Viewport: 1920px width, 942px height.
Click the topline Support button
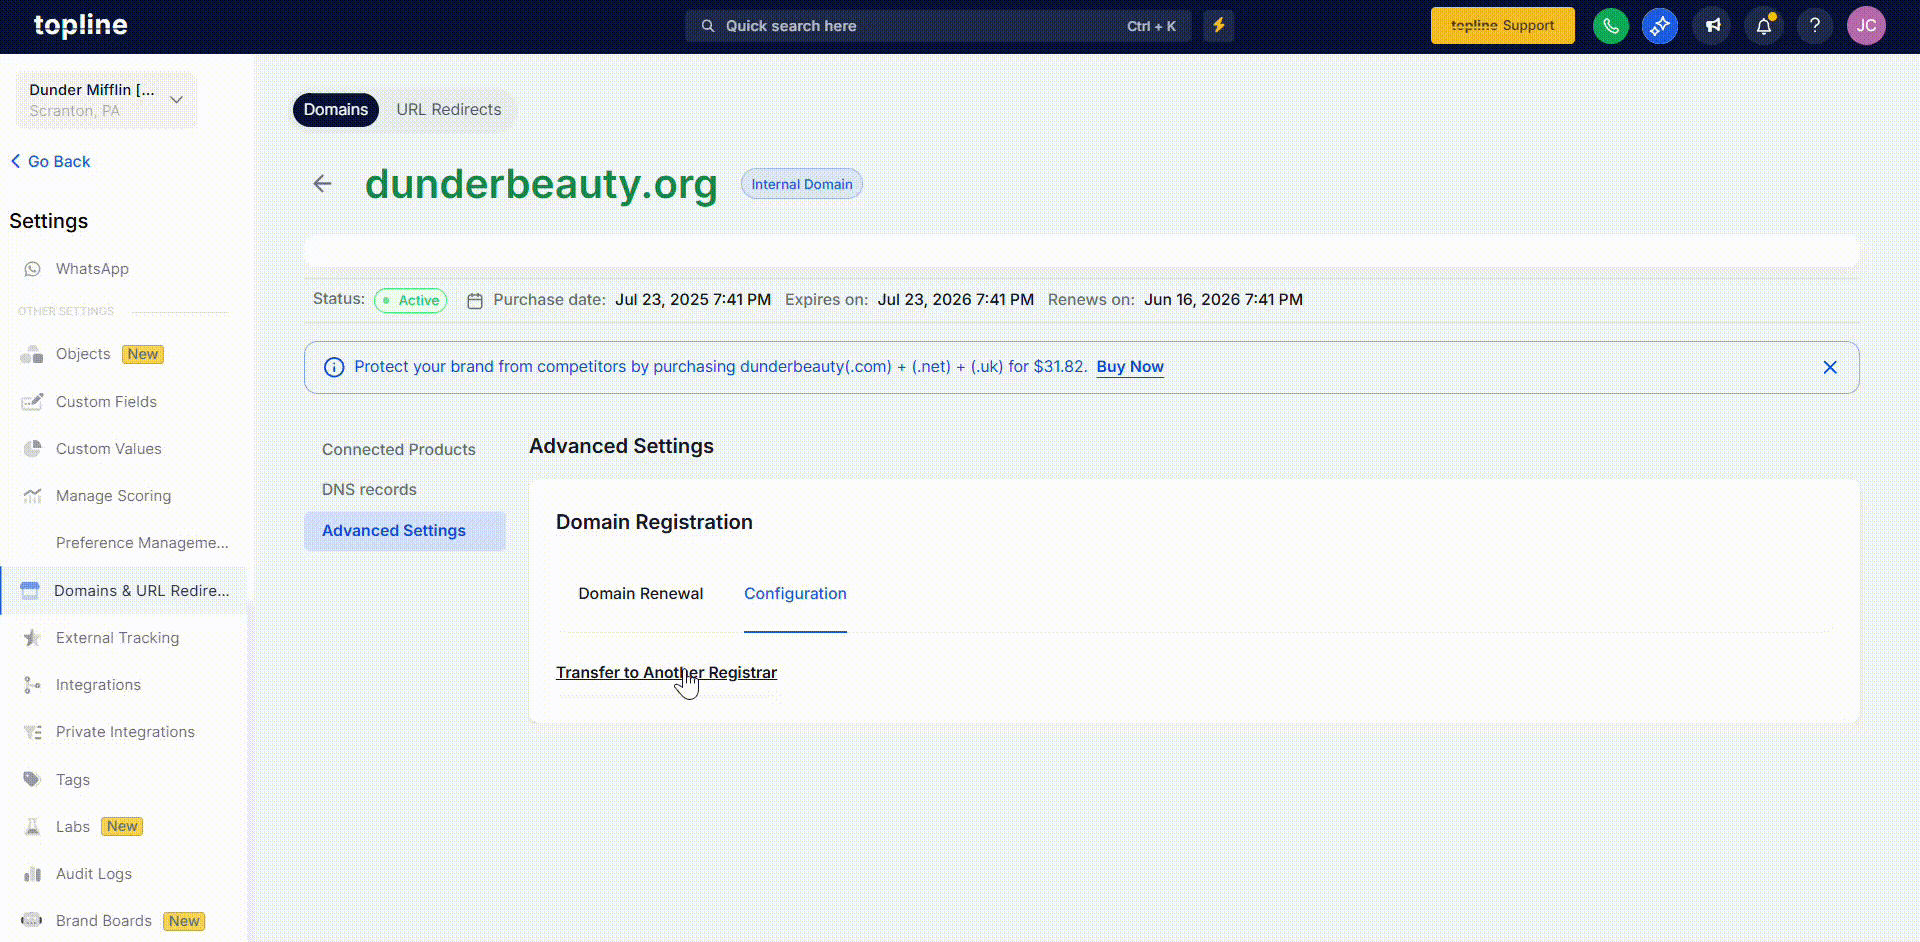tap(1502, 26)
